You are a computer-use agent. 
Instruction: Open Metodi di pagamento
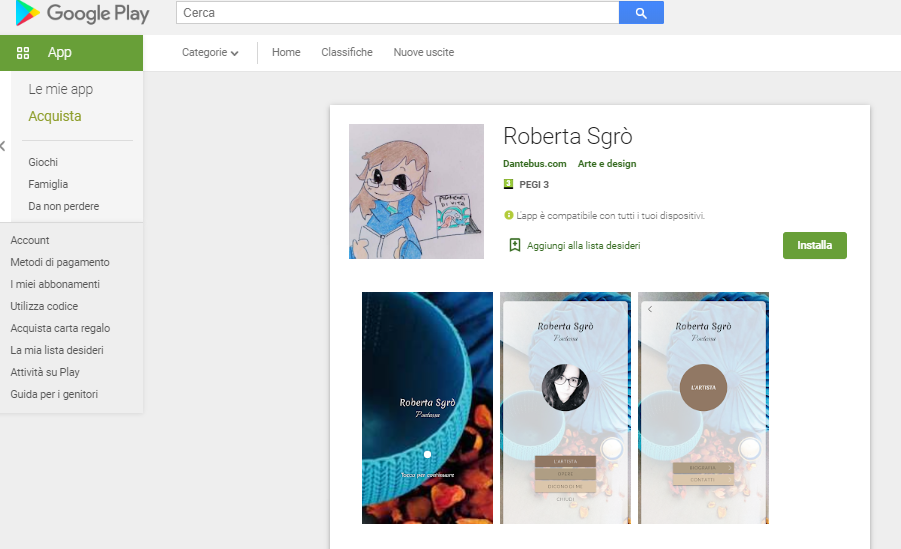pos(60,262)
